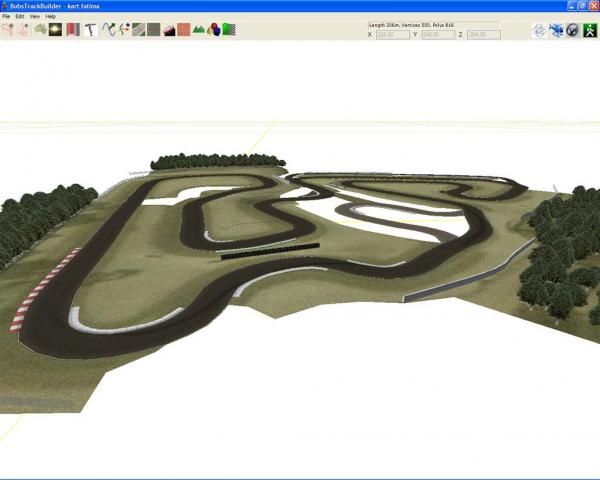Click the brick wall icon
Image resolution: width=600 pixels, height=480 pixels.
(184, 29)
